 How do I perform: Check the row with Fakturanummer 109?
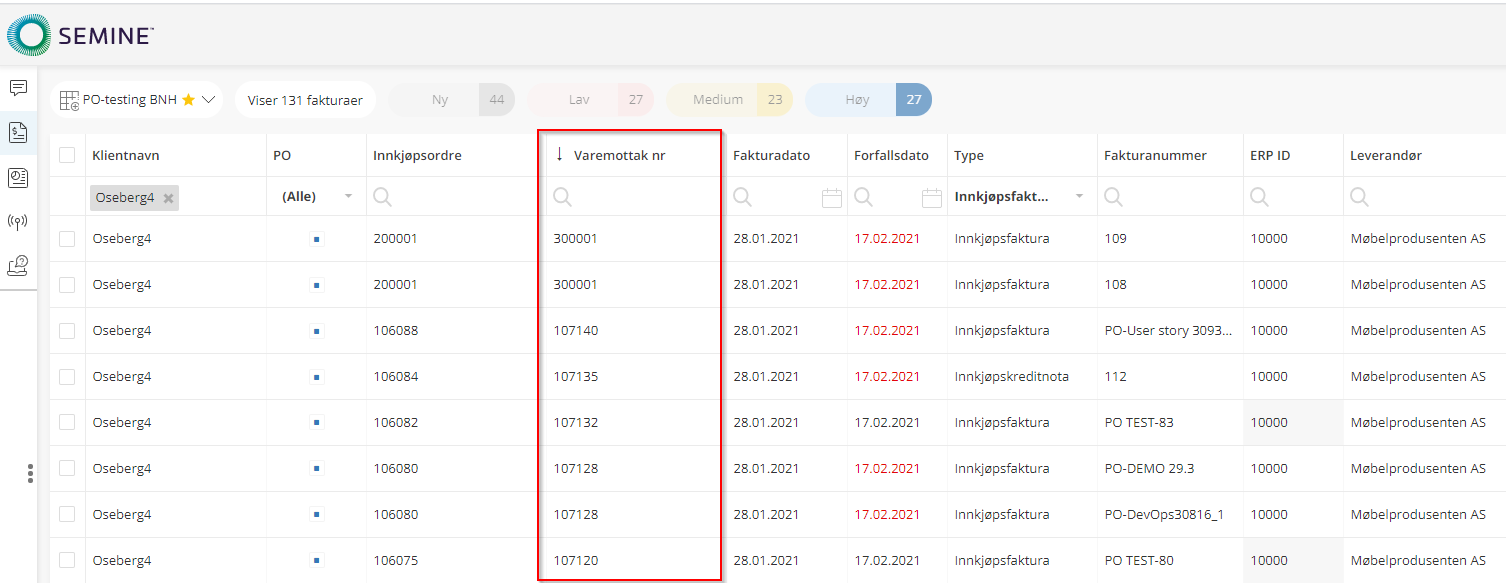(67, 239)
